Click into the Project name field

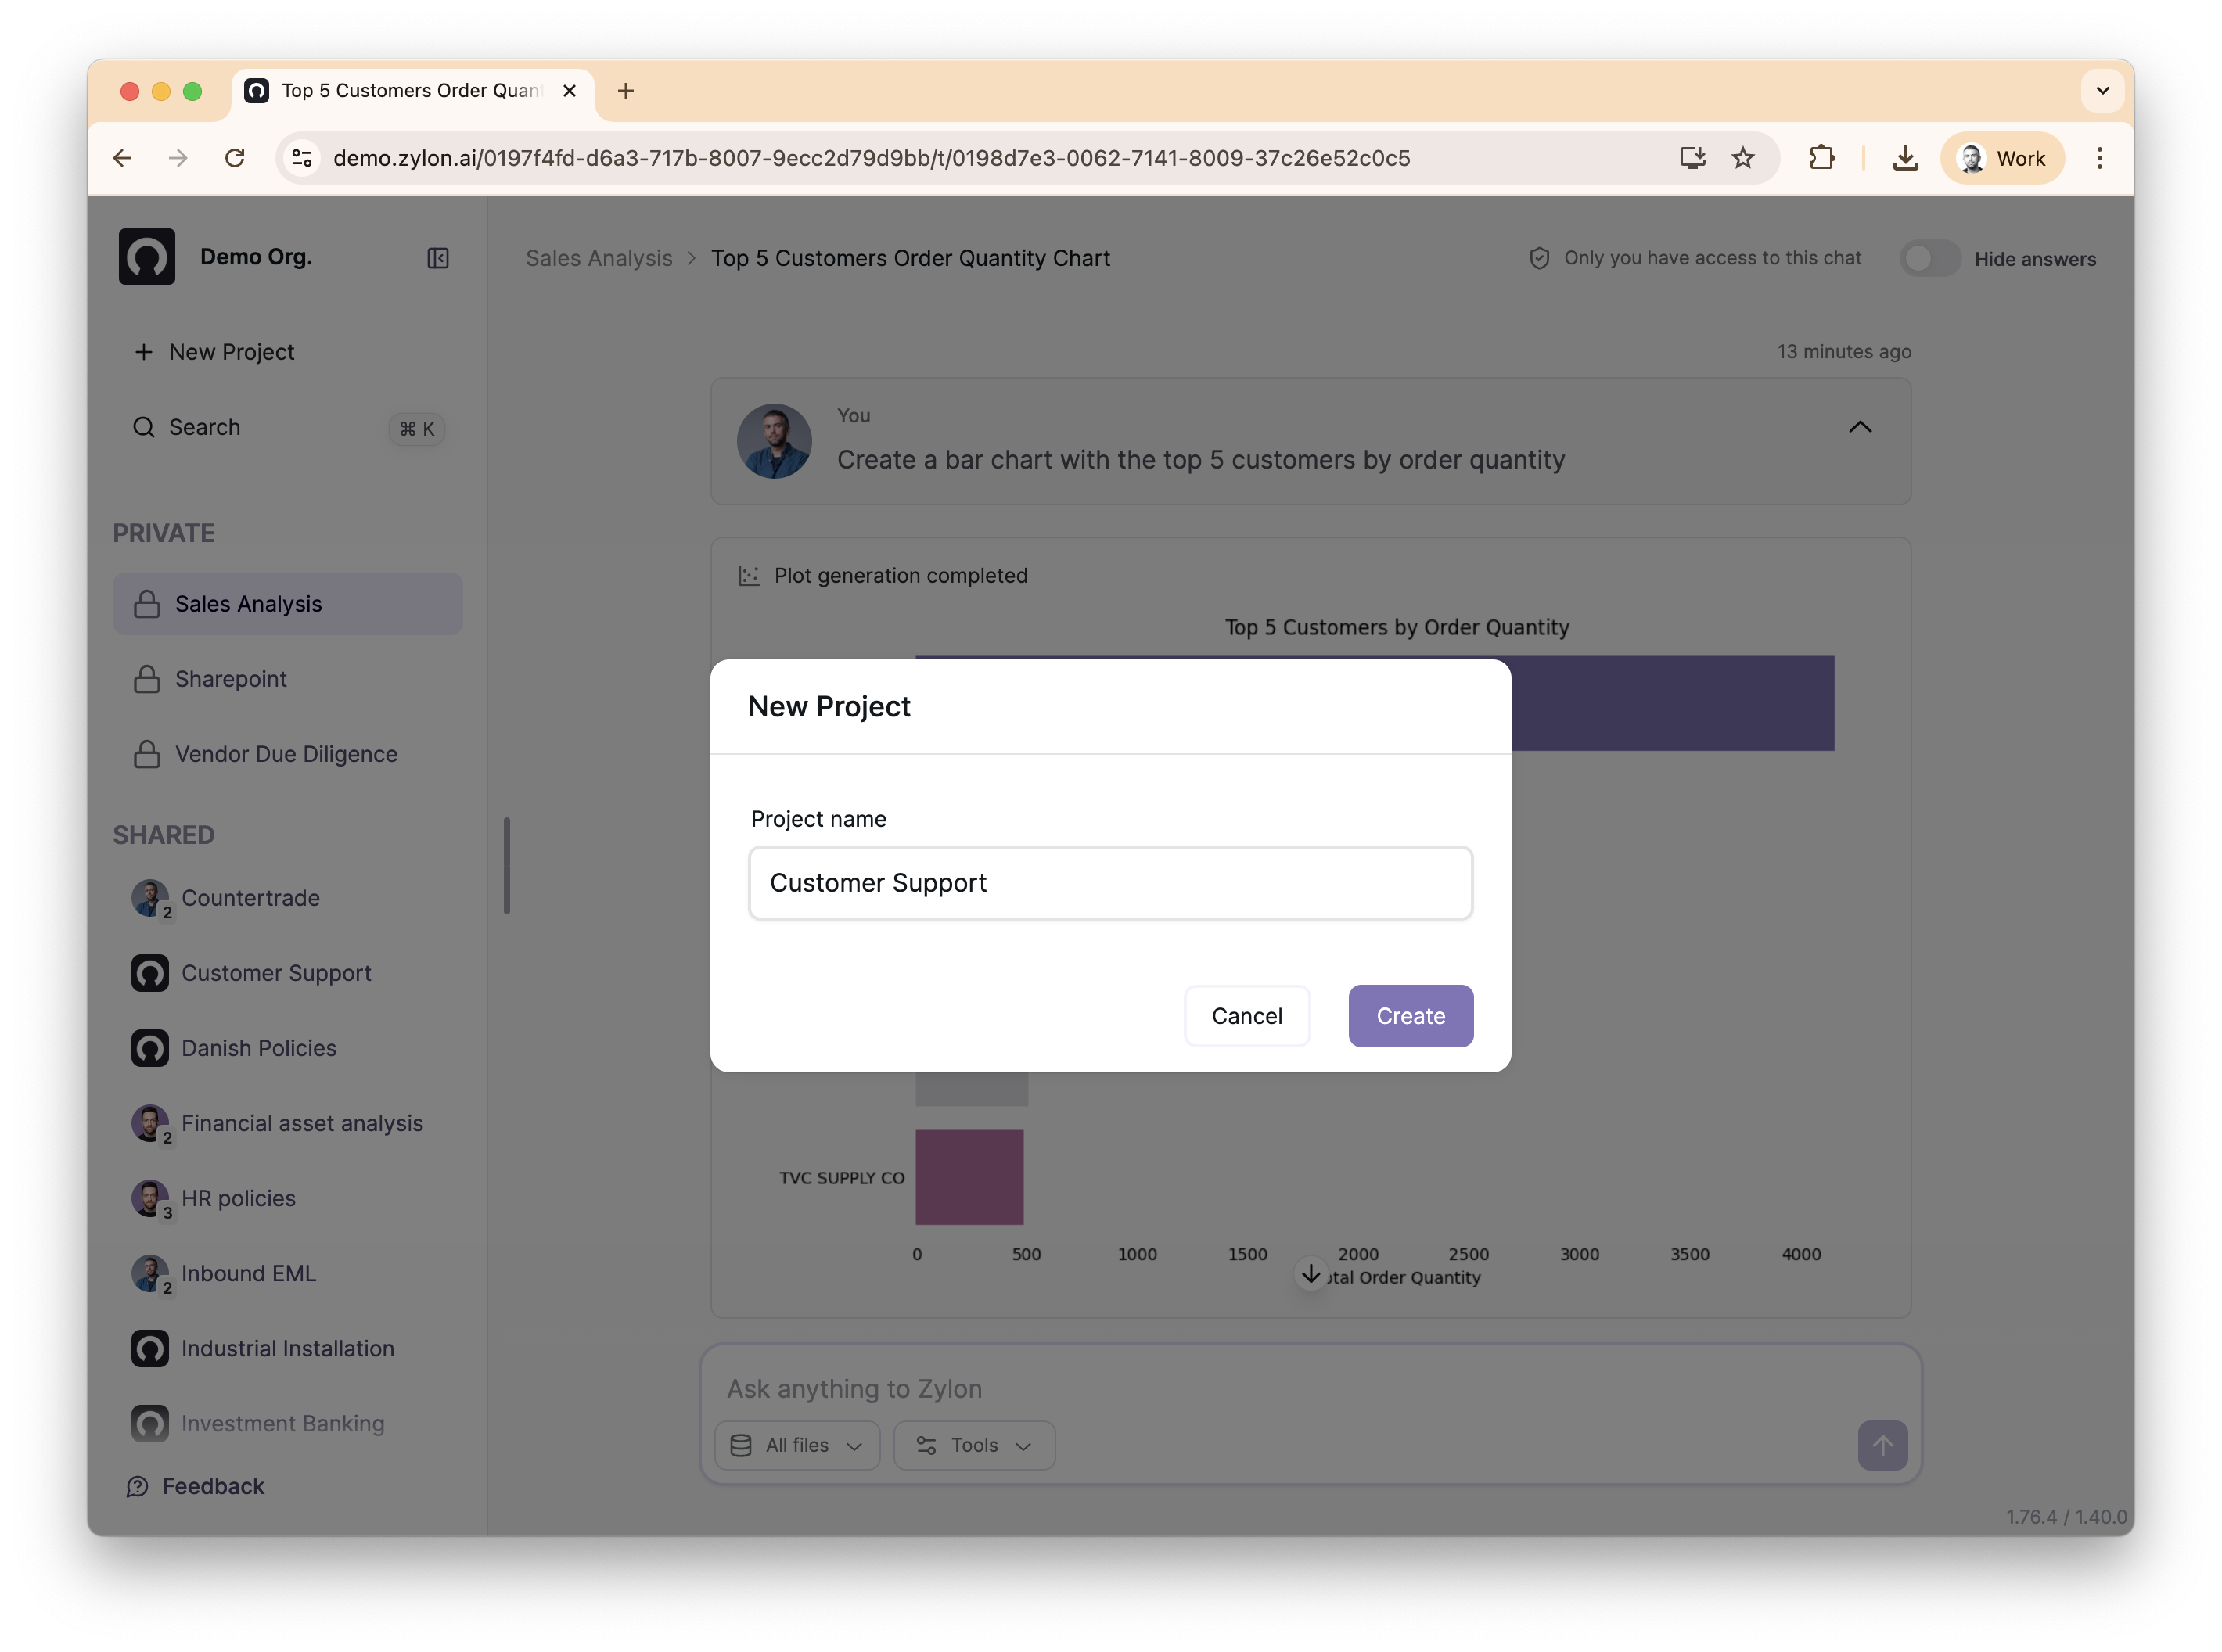click(1110, 883)
